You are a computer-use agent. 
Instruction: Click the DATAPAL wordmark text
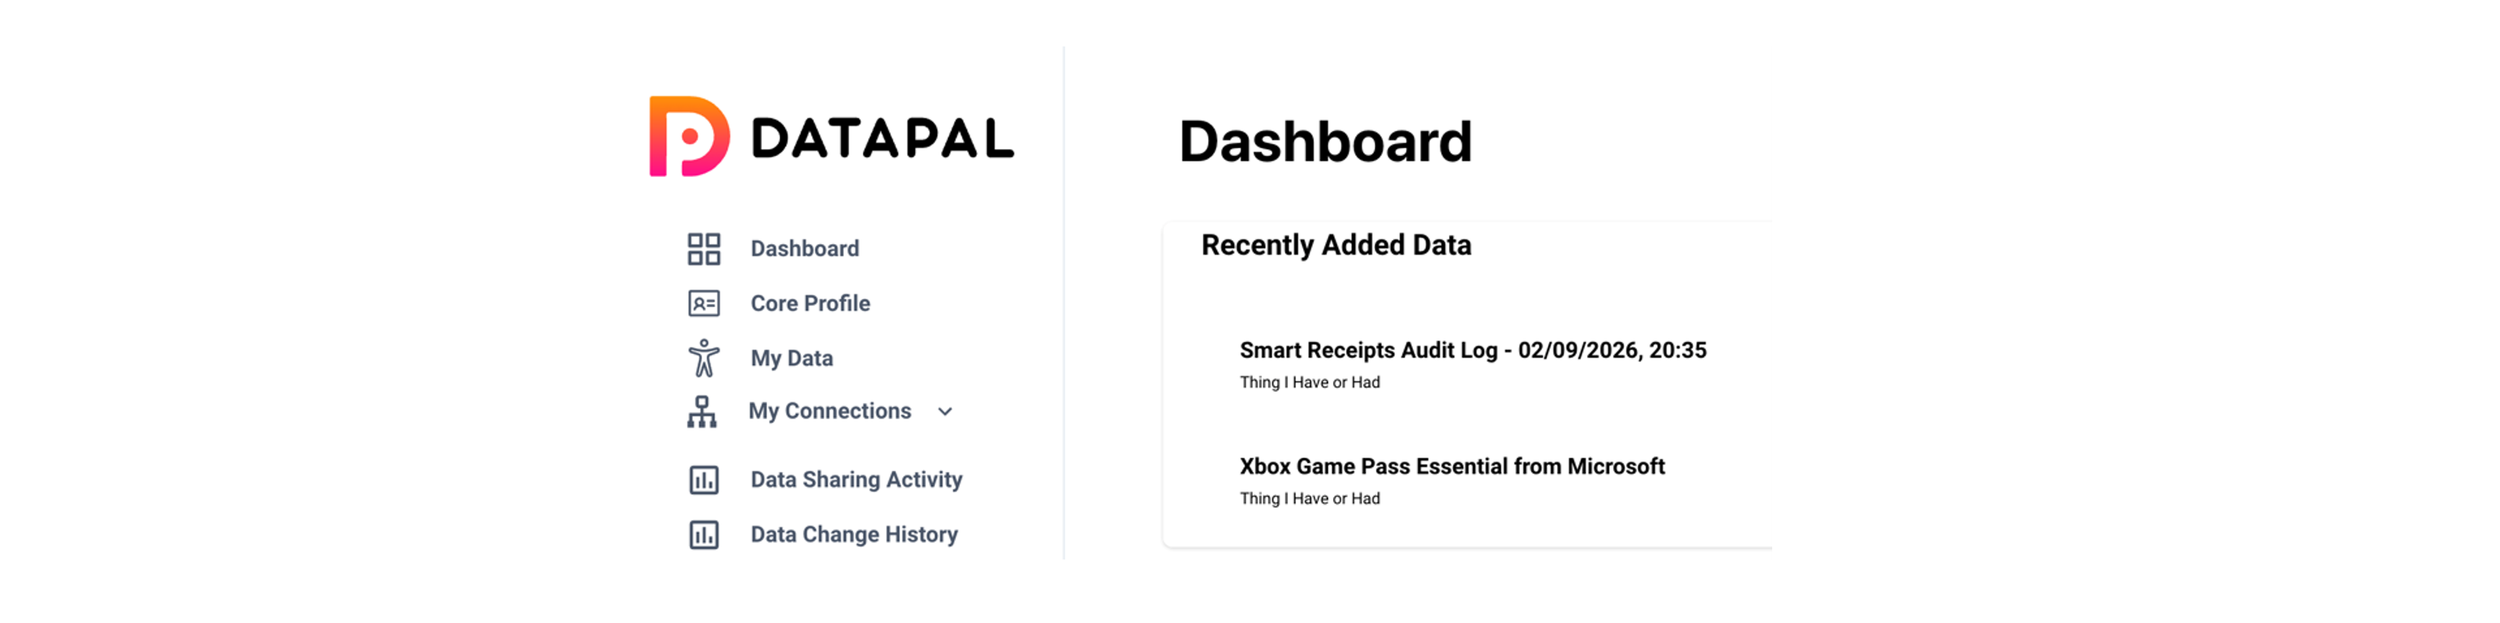883,138
